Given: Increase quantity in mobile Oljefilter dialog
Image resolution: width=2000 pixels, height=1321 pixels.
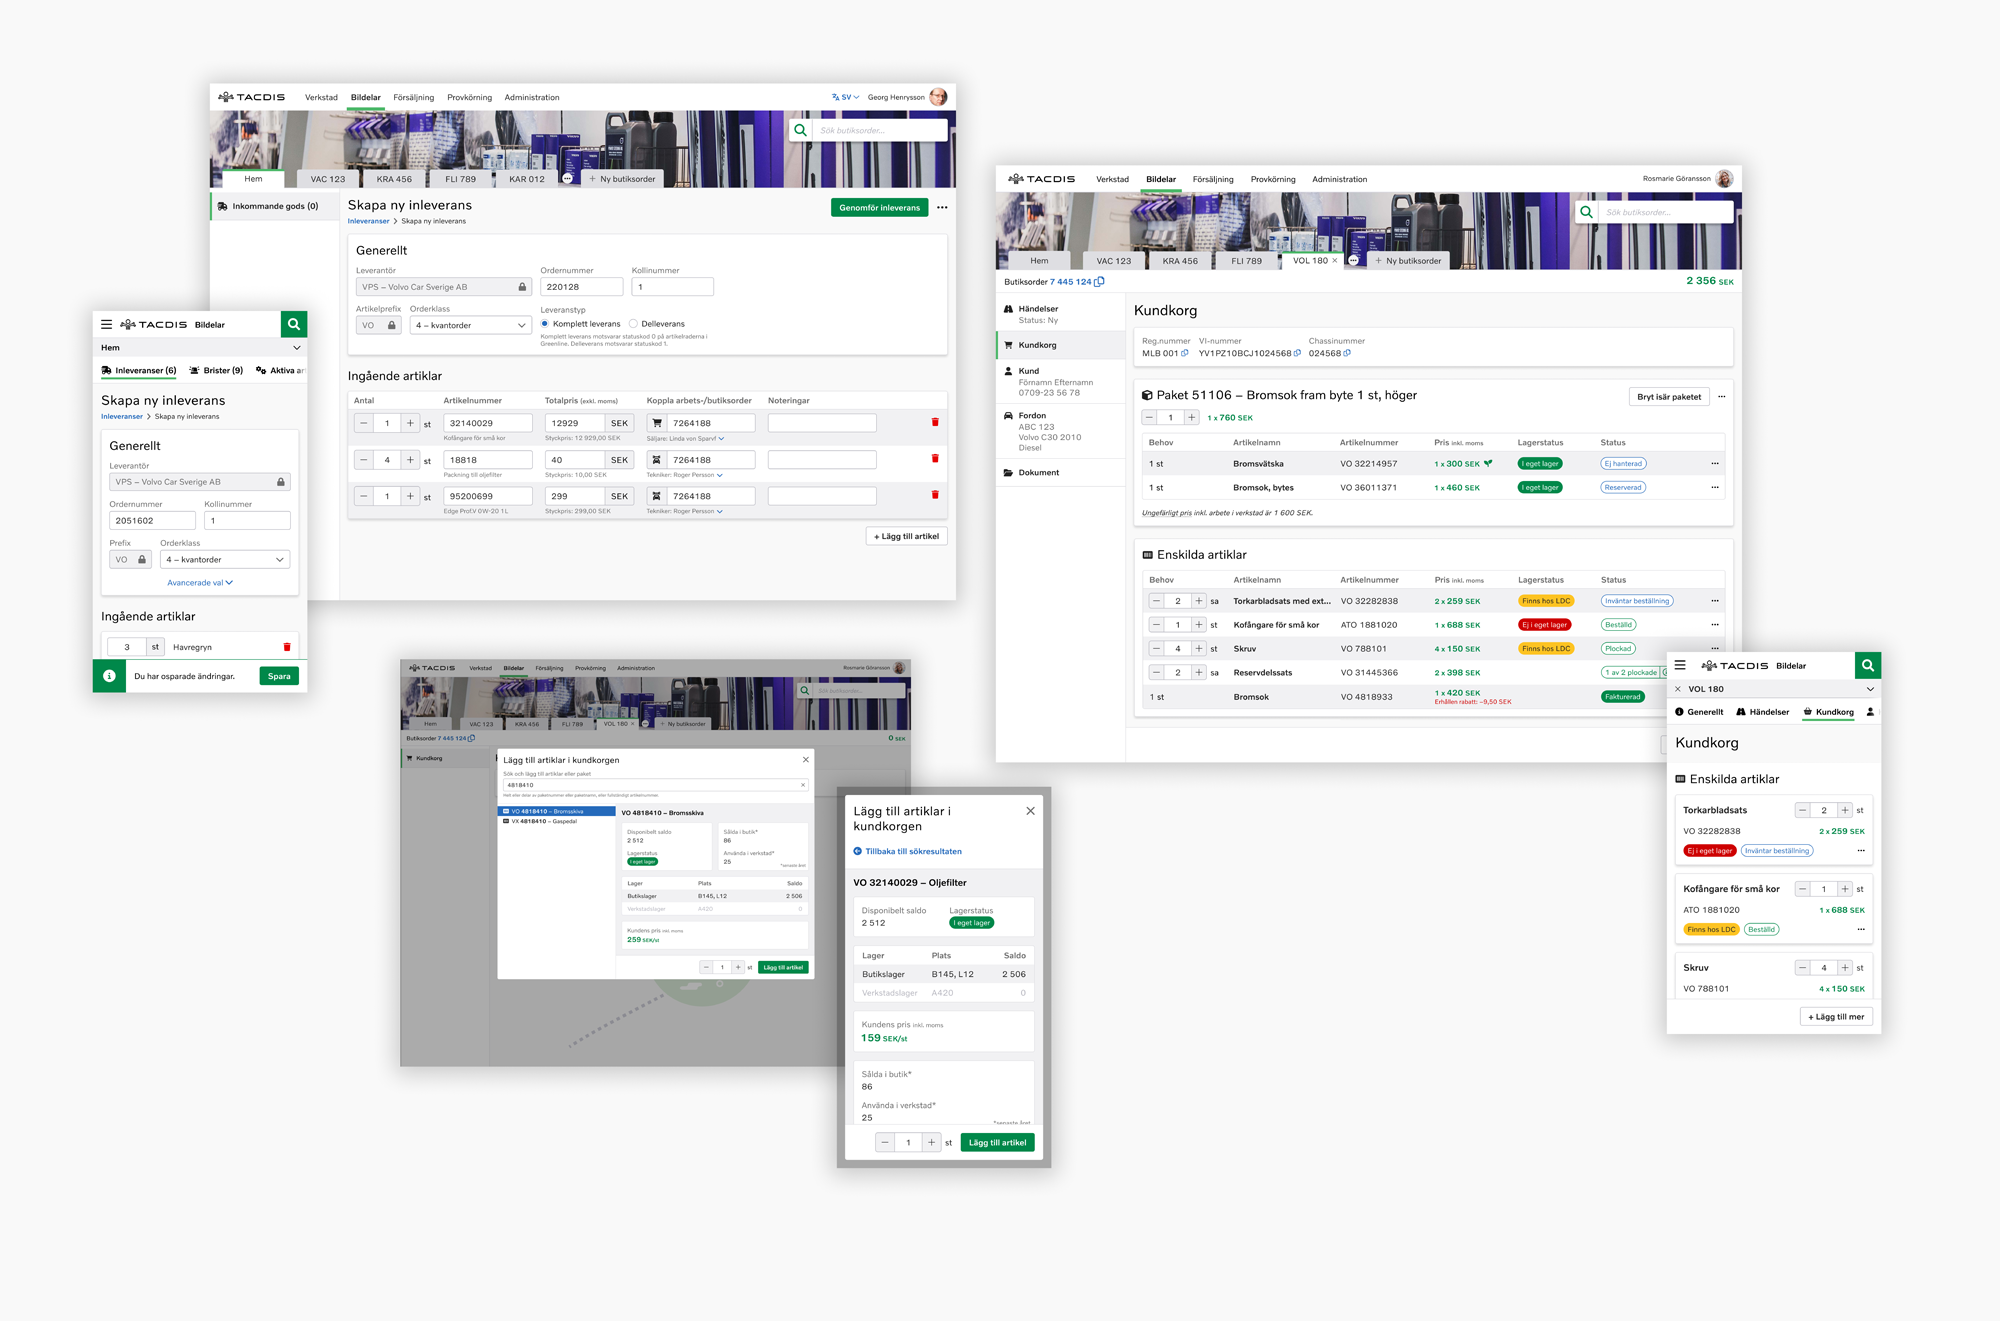Looking at the screenshot, I should point(931,1142).
